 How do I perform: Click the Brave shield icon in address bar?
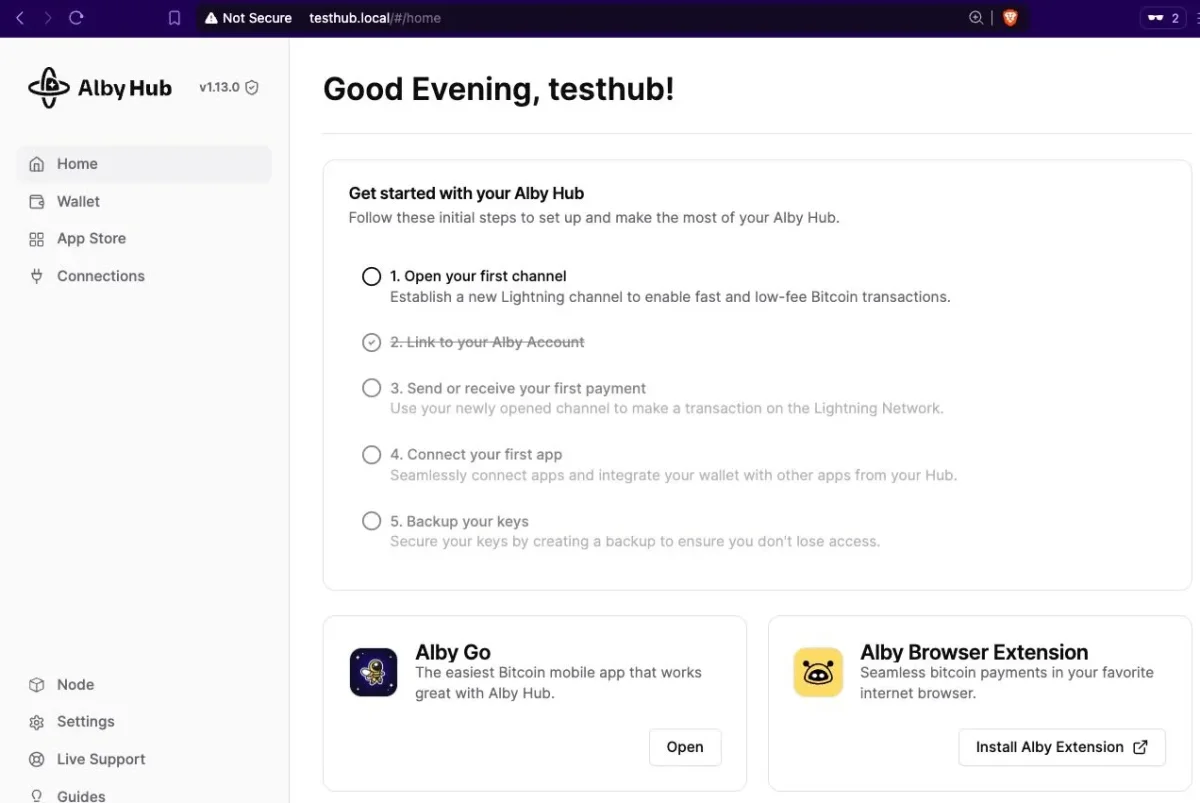1010,18
